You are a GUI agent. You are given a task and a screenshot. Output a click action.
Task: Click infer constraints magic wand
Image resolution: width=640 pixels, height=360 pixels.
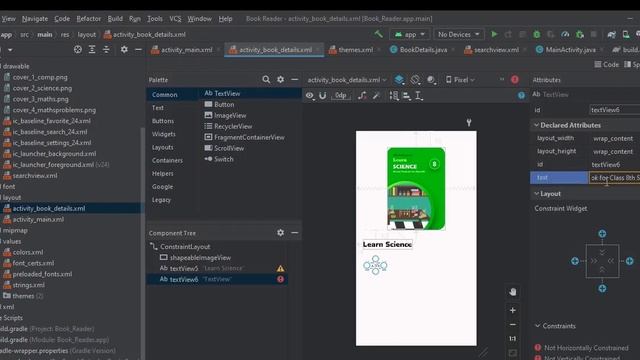click(x=376, y=96)
